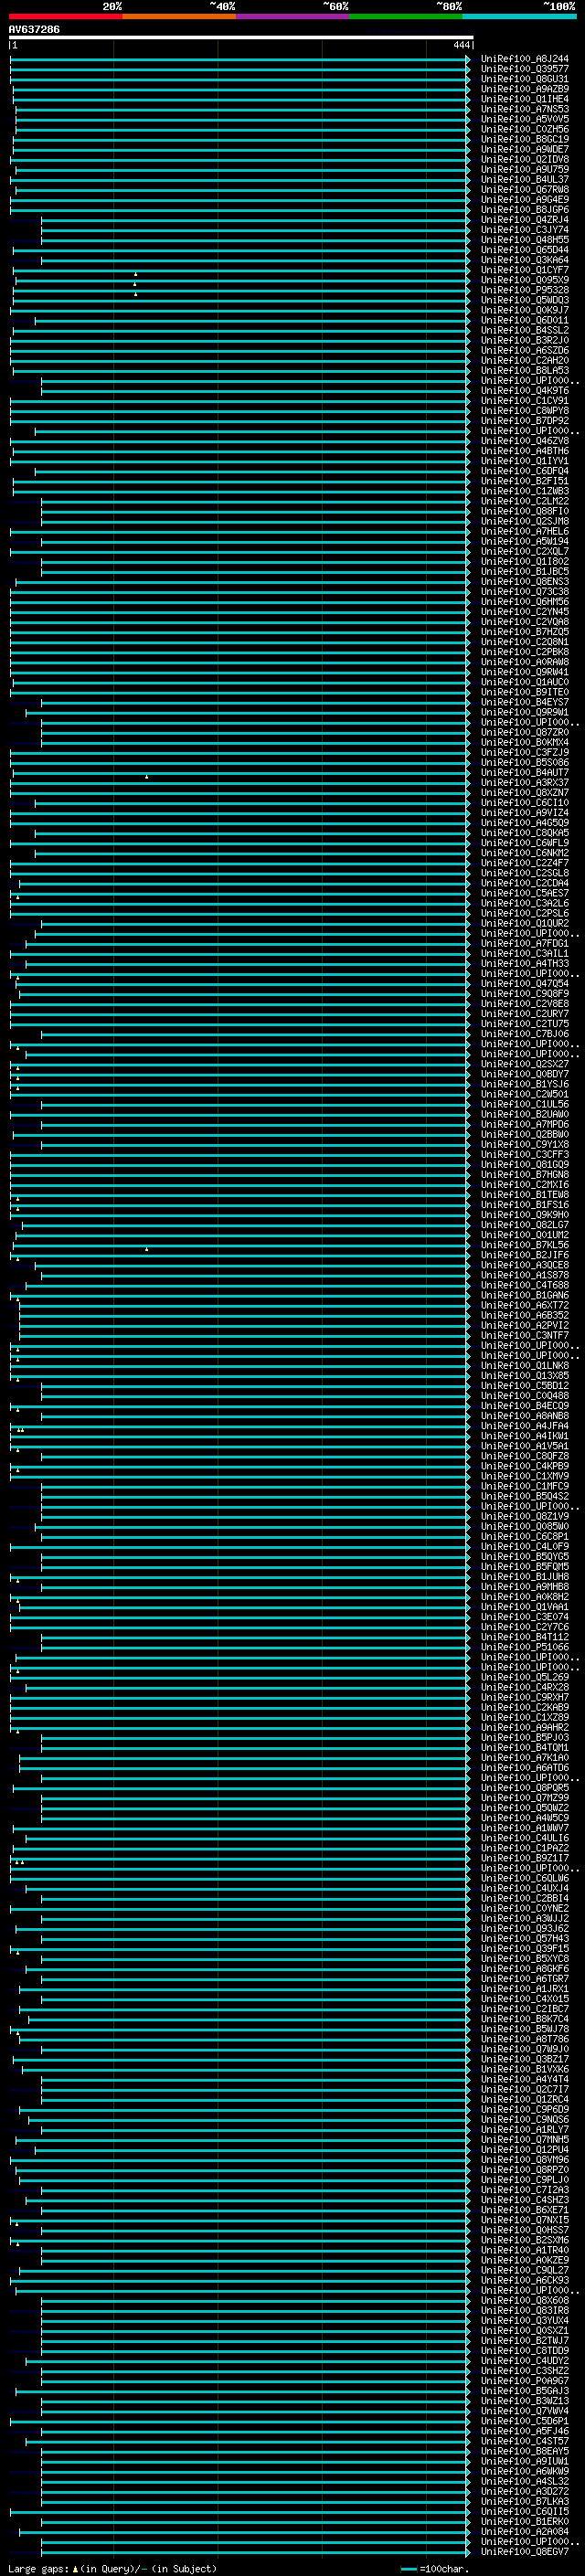Pick entry UniRef100_B9ITE0

pos(525,692)
